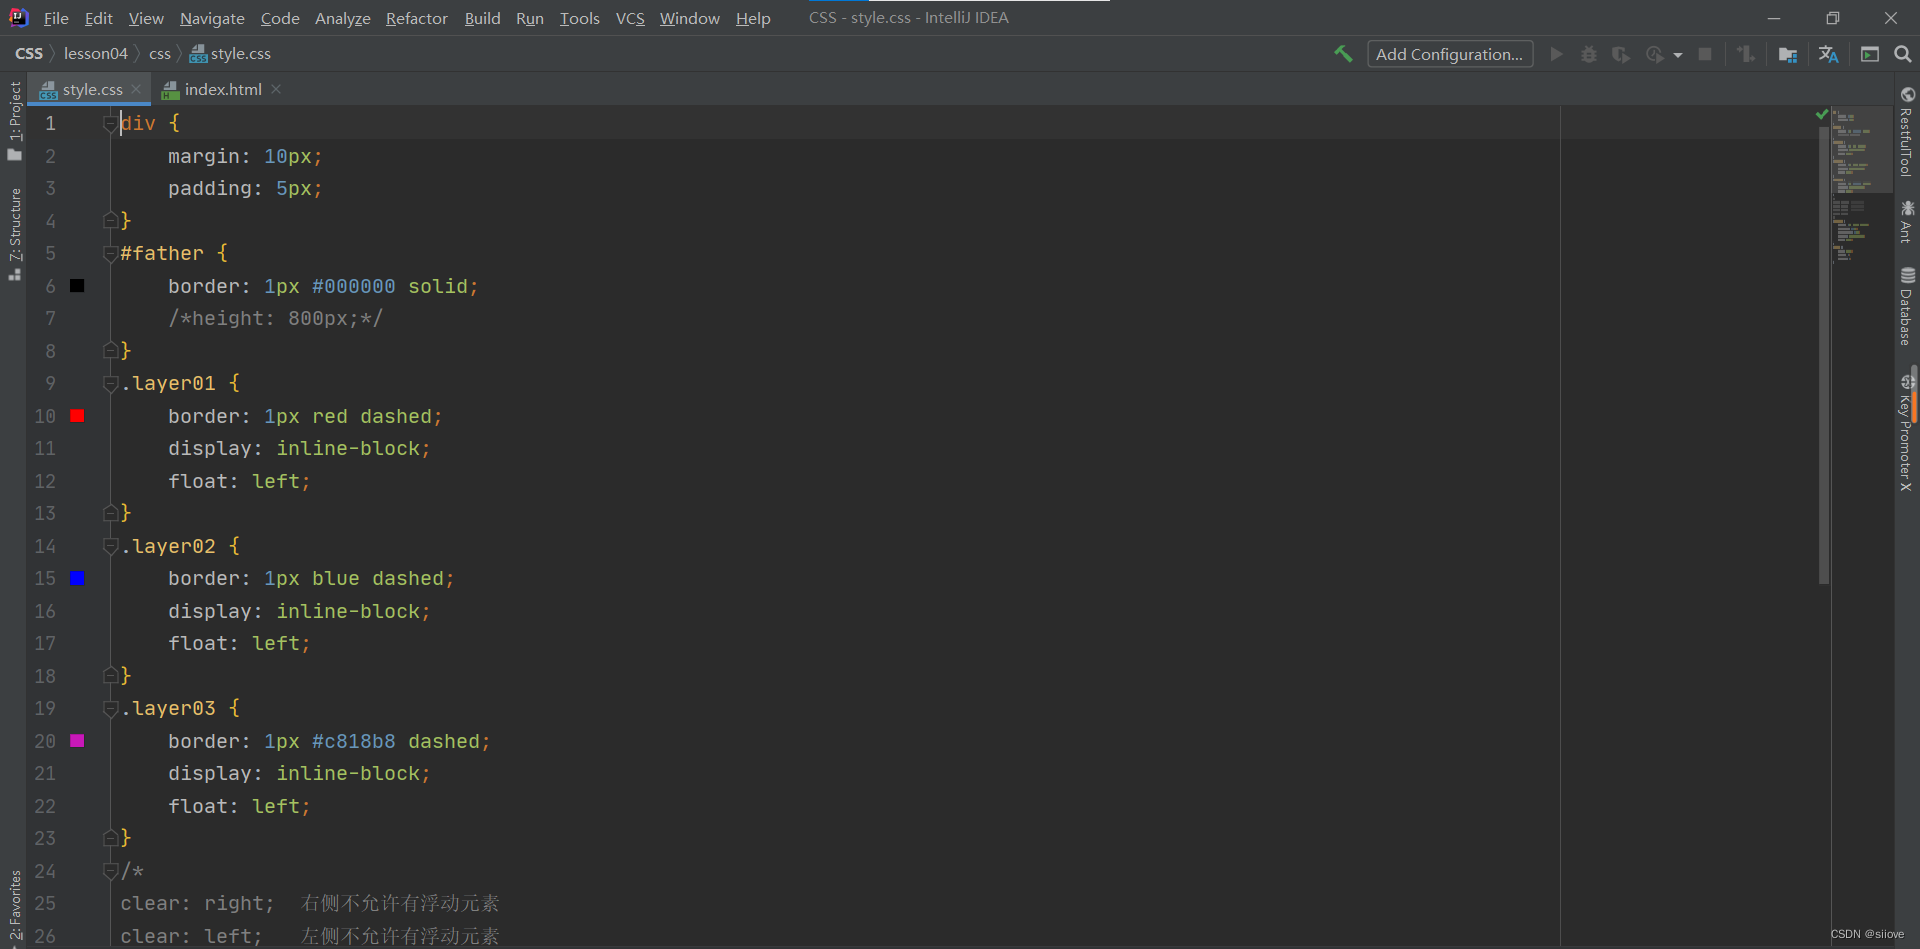Collapse the .layer01 CSS rule

[110, 383]
